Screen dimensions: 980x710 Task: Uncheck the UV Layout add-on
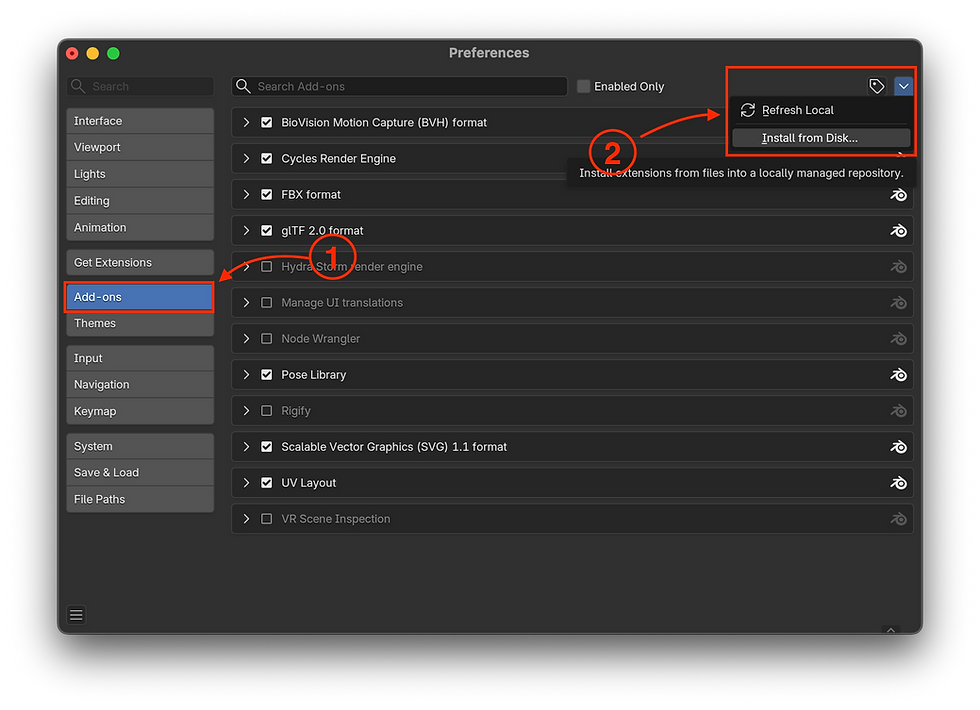[x=267, y=483]
